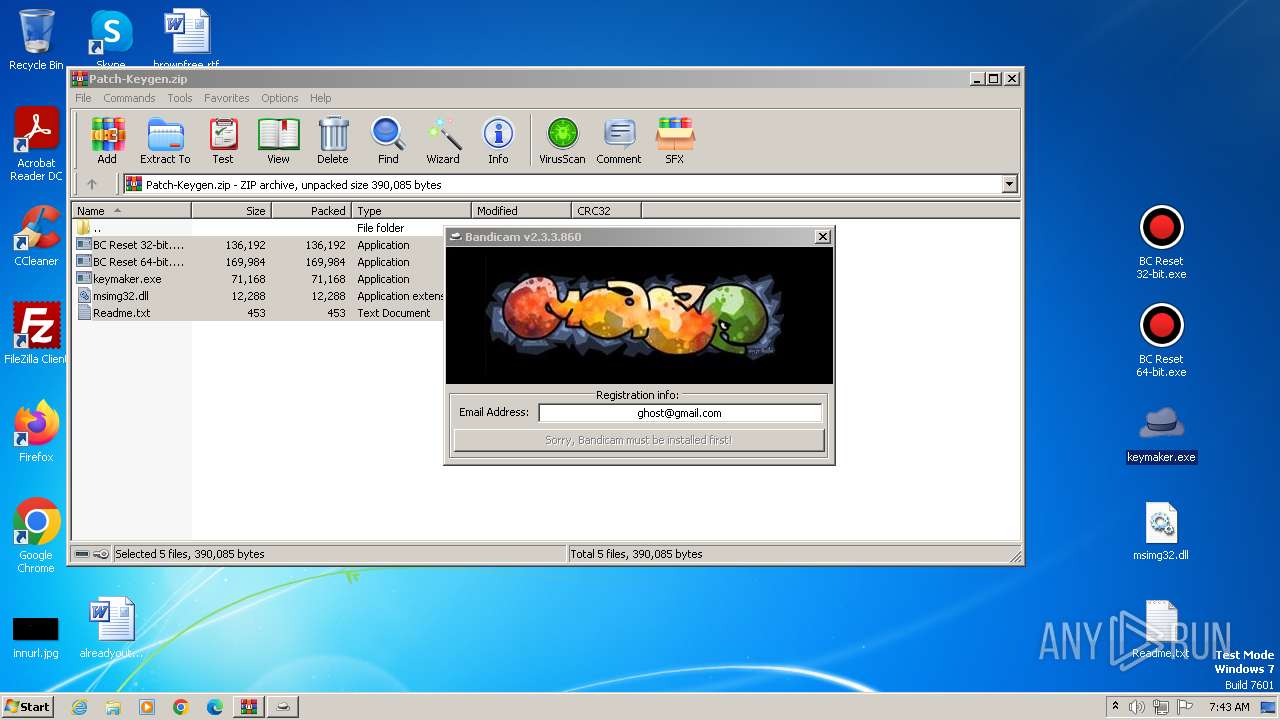Select BC Reset 32-bit.exe desktop icon
The width and height of the screenshot is (1280, 720).
[1161, 243]
